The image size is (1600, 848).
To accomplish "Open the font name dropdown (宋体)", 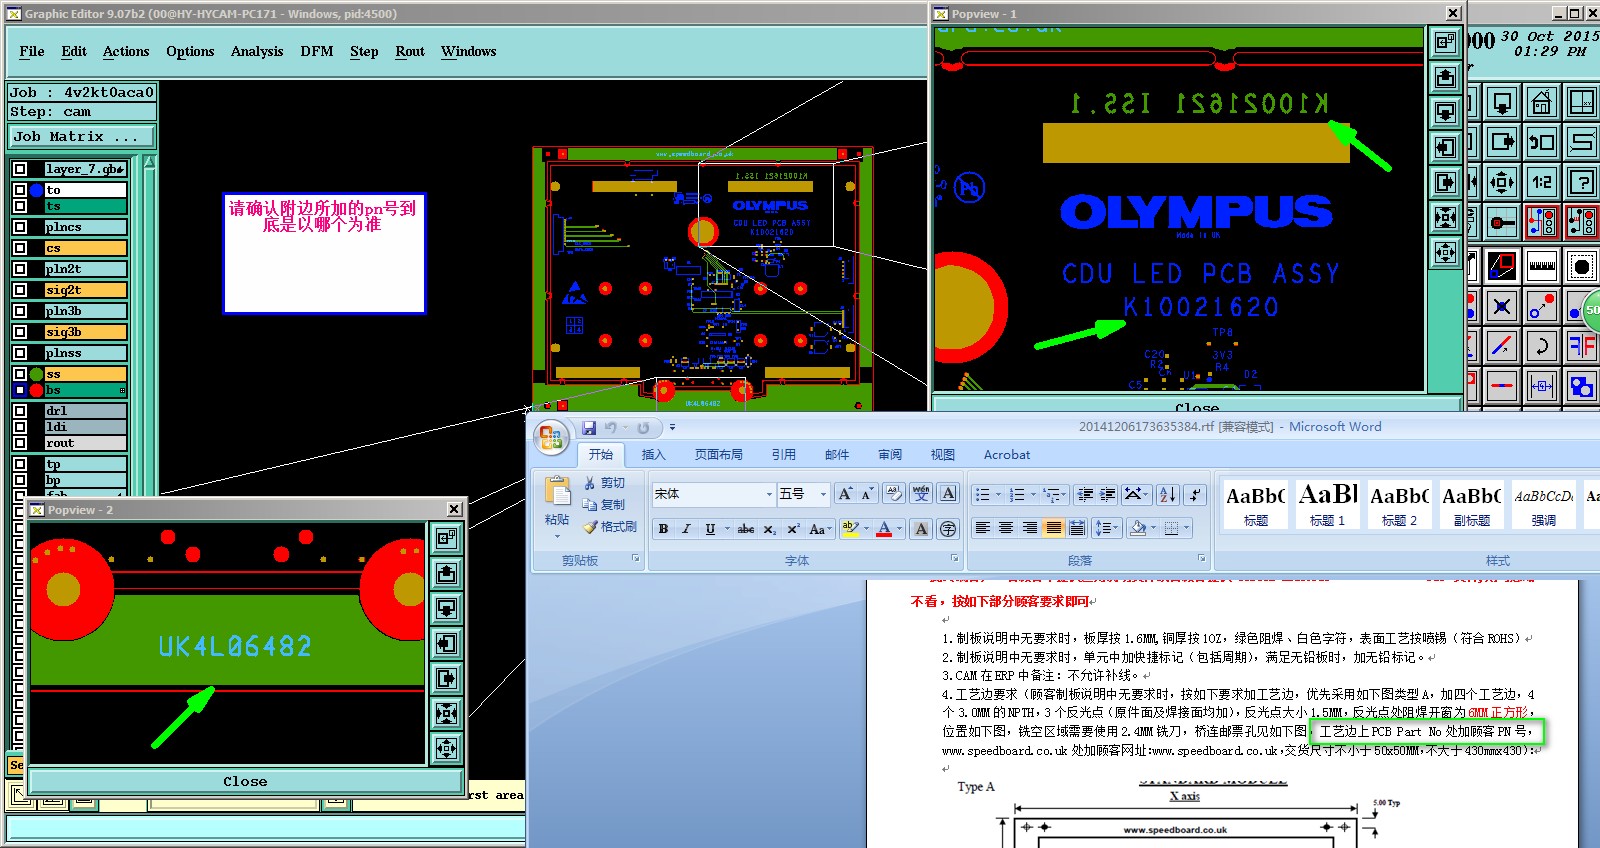I will (x=769, y=494).
